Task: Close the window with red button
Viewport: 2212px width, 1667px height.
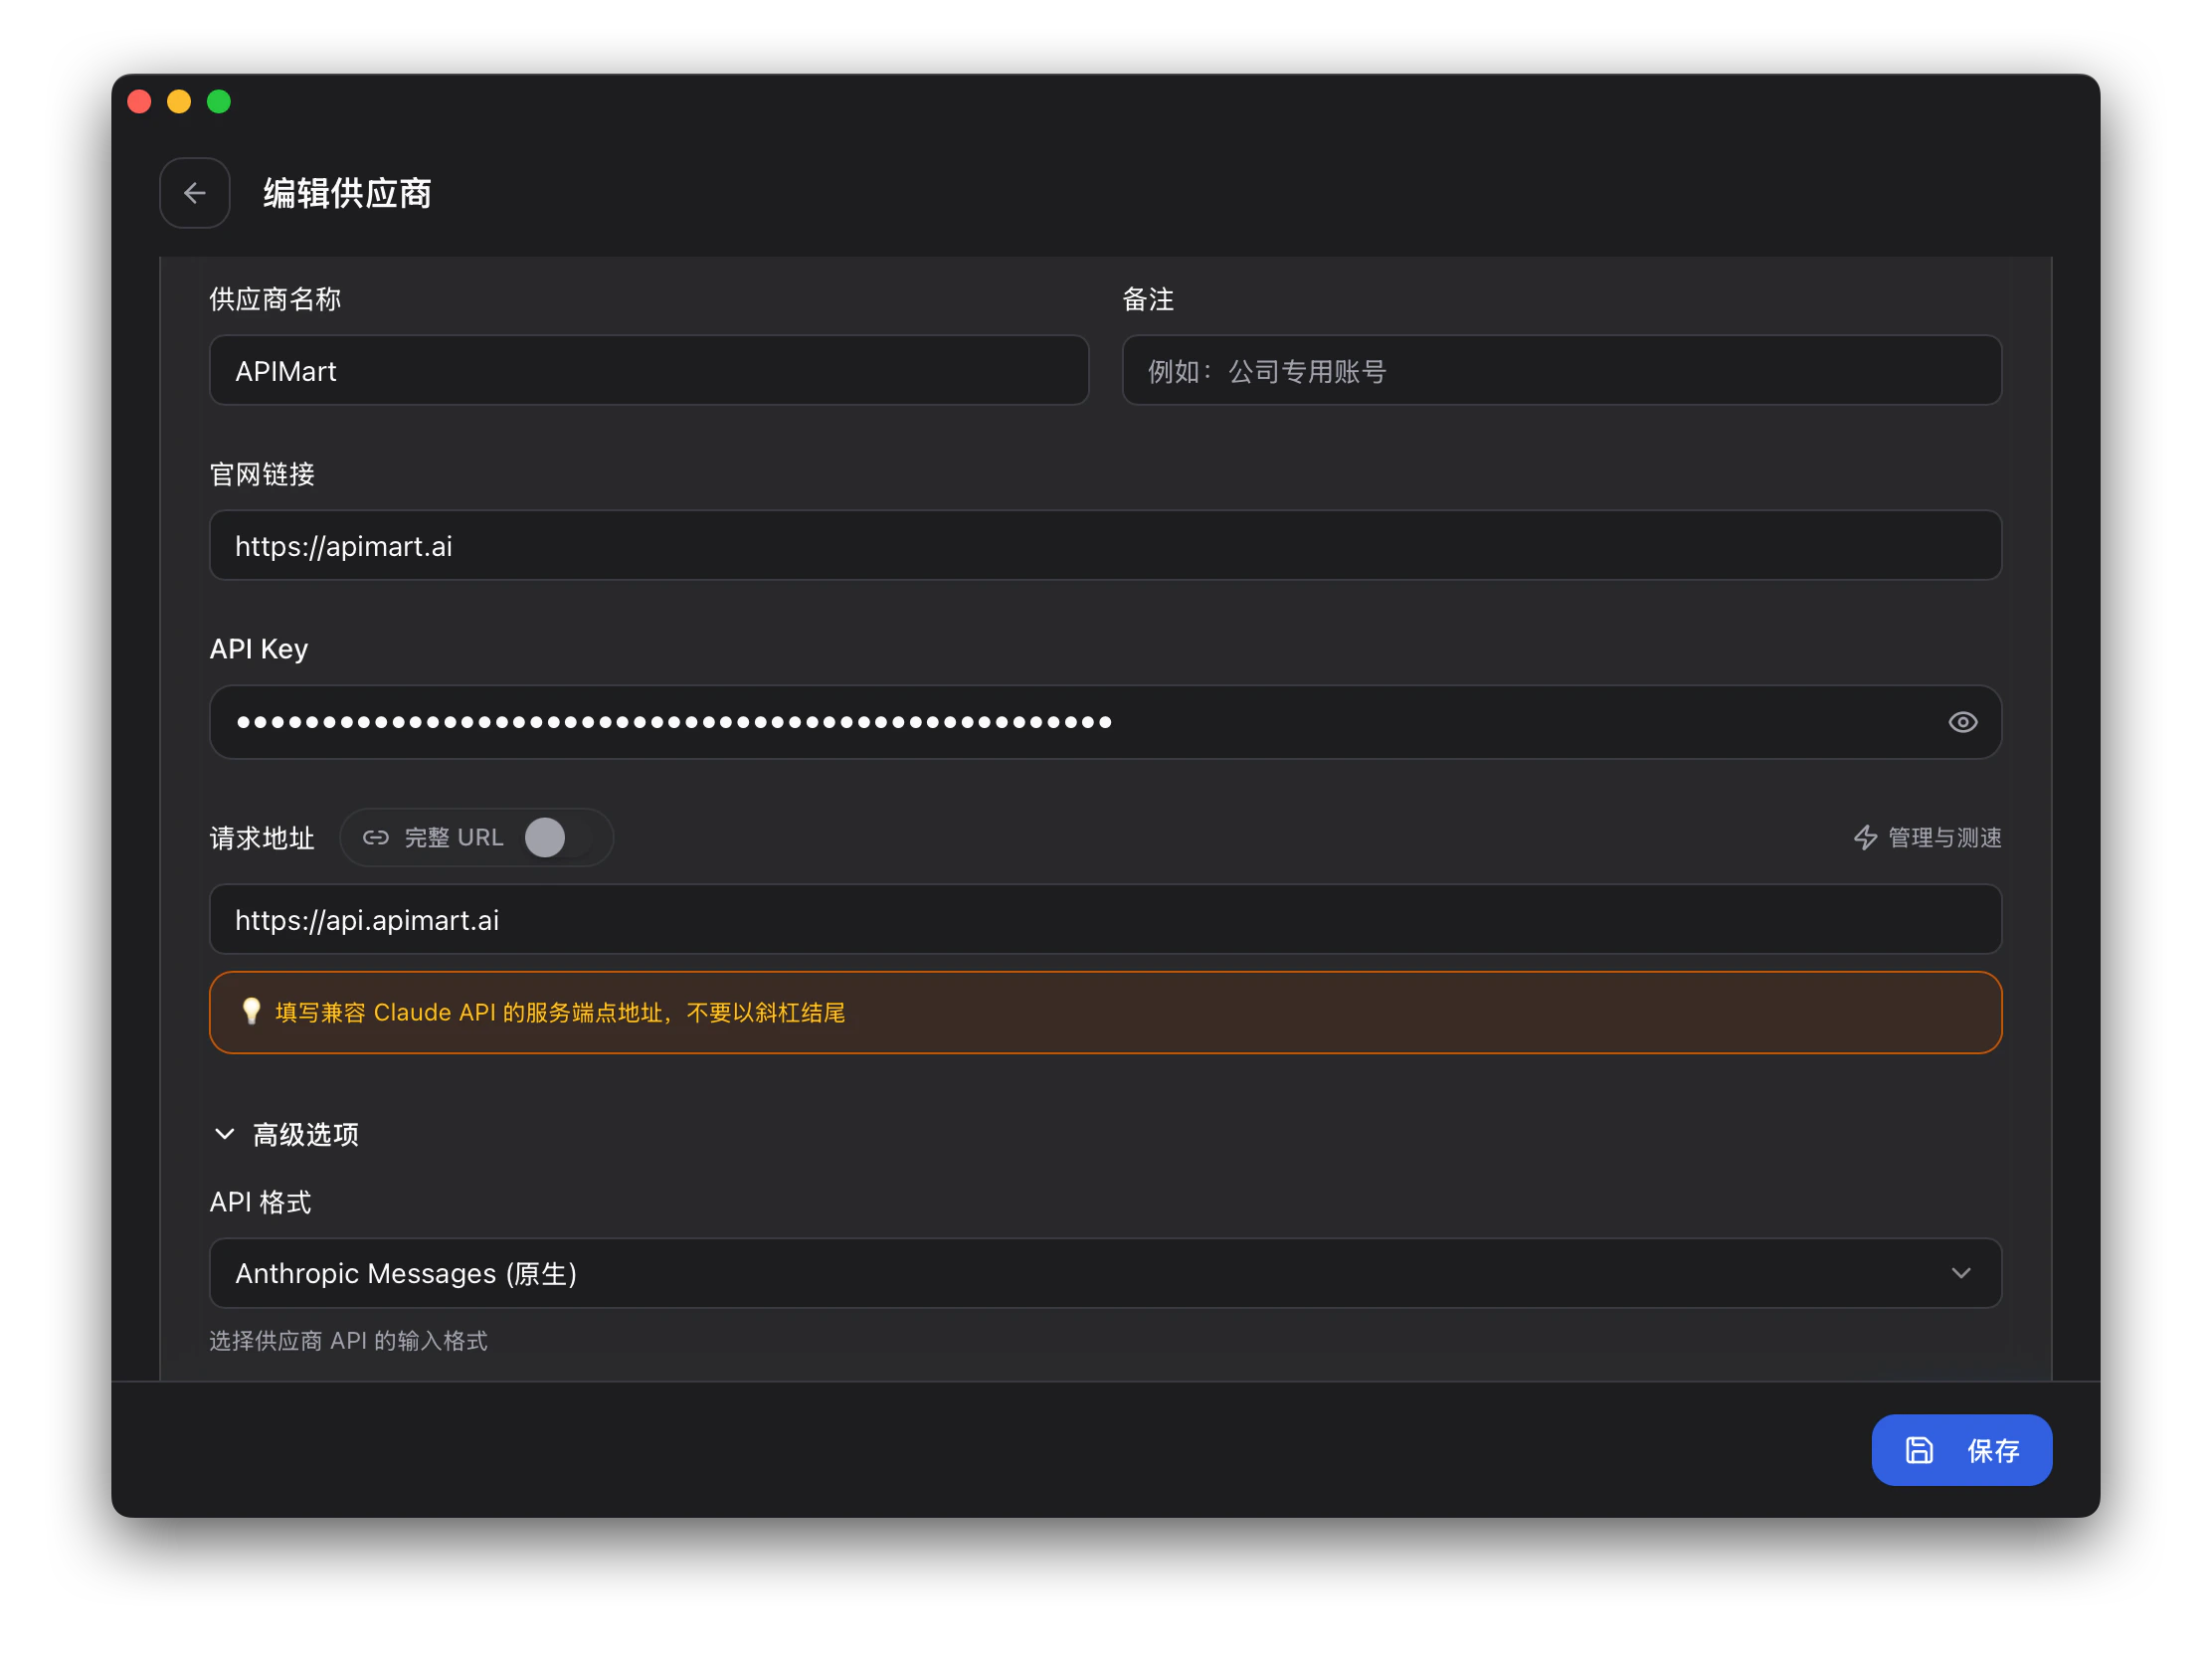Action: (140, 102)
